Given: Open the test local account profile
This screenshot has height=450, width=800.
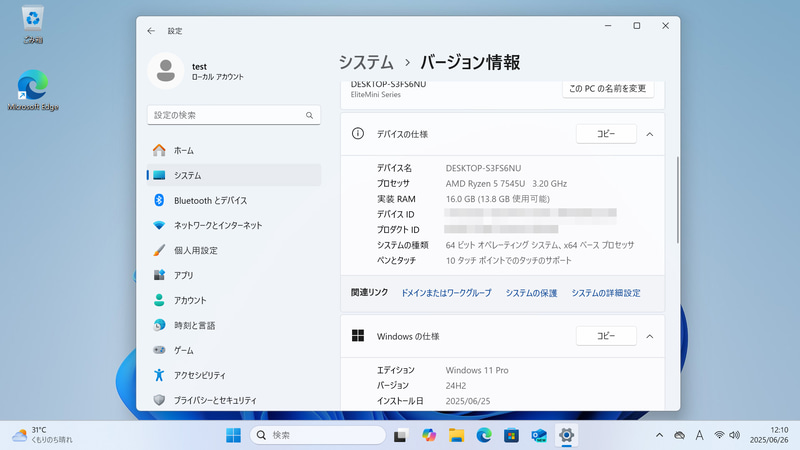Looking at the screenshot, I should click(x=196, y=71).
